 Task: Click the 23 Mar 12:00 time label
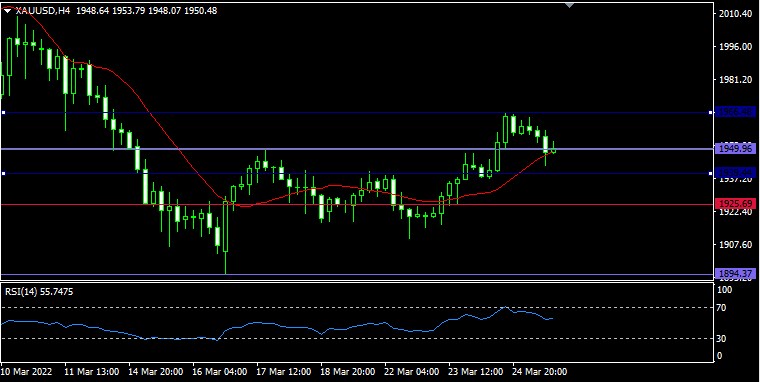click(x=476, y=372)
